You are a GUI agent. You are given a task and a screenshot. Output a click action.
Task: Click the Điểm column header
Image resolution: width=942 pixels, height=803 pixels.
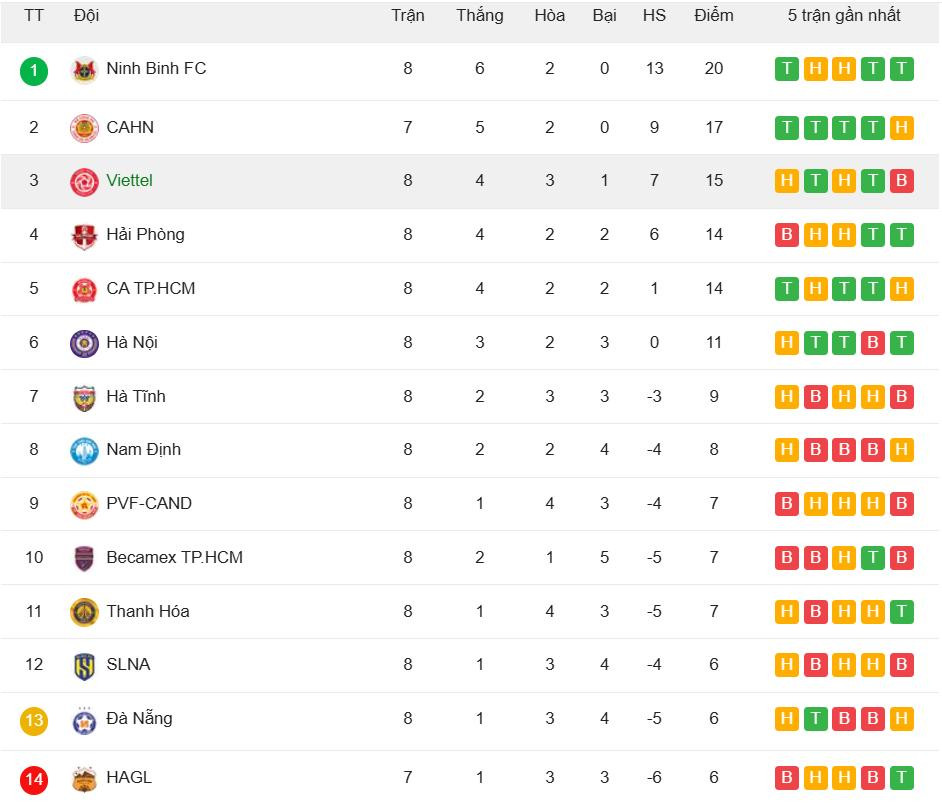click(x=714, y=16)
